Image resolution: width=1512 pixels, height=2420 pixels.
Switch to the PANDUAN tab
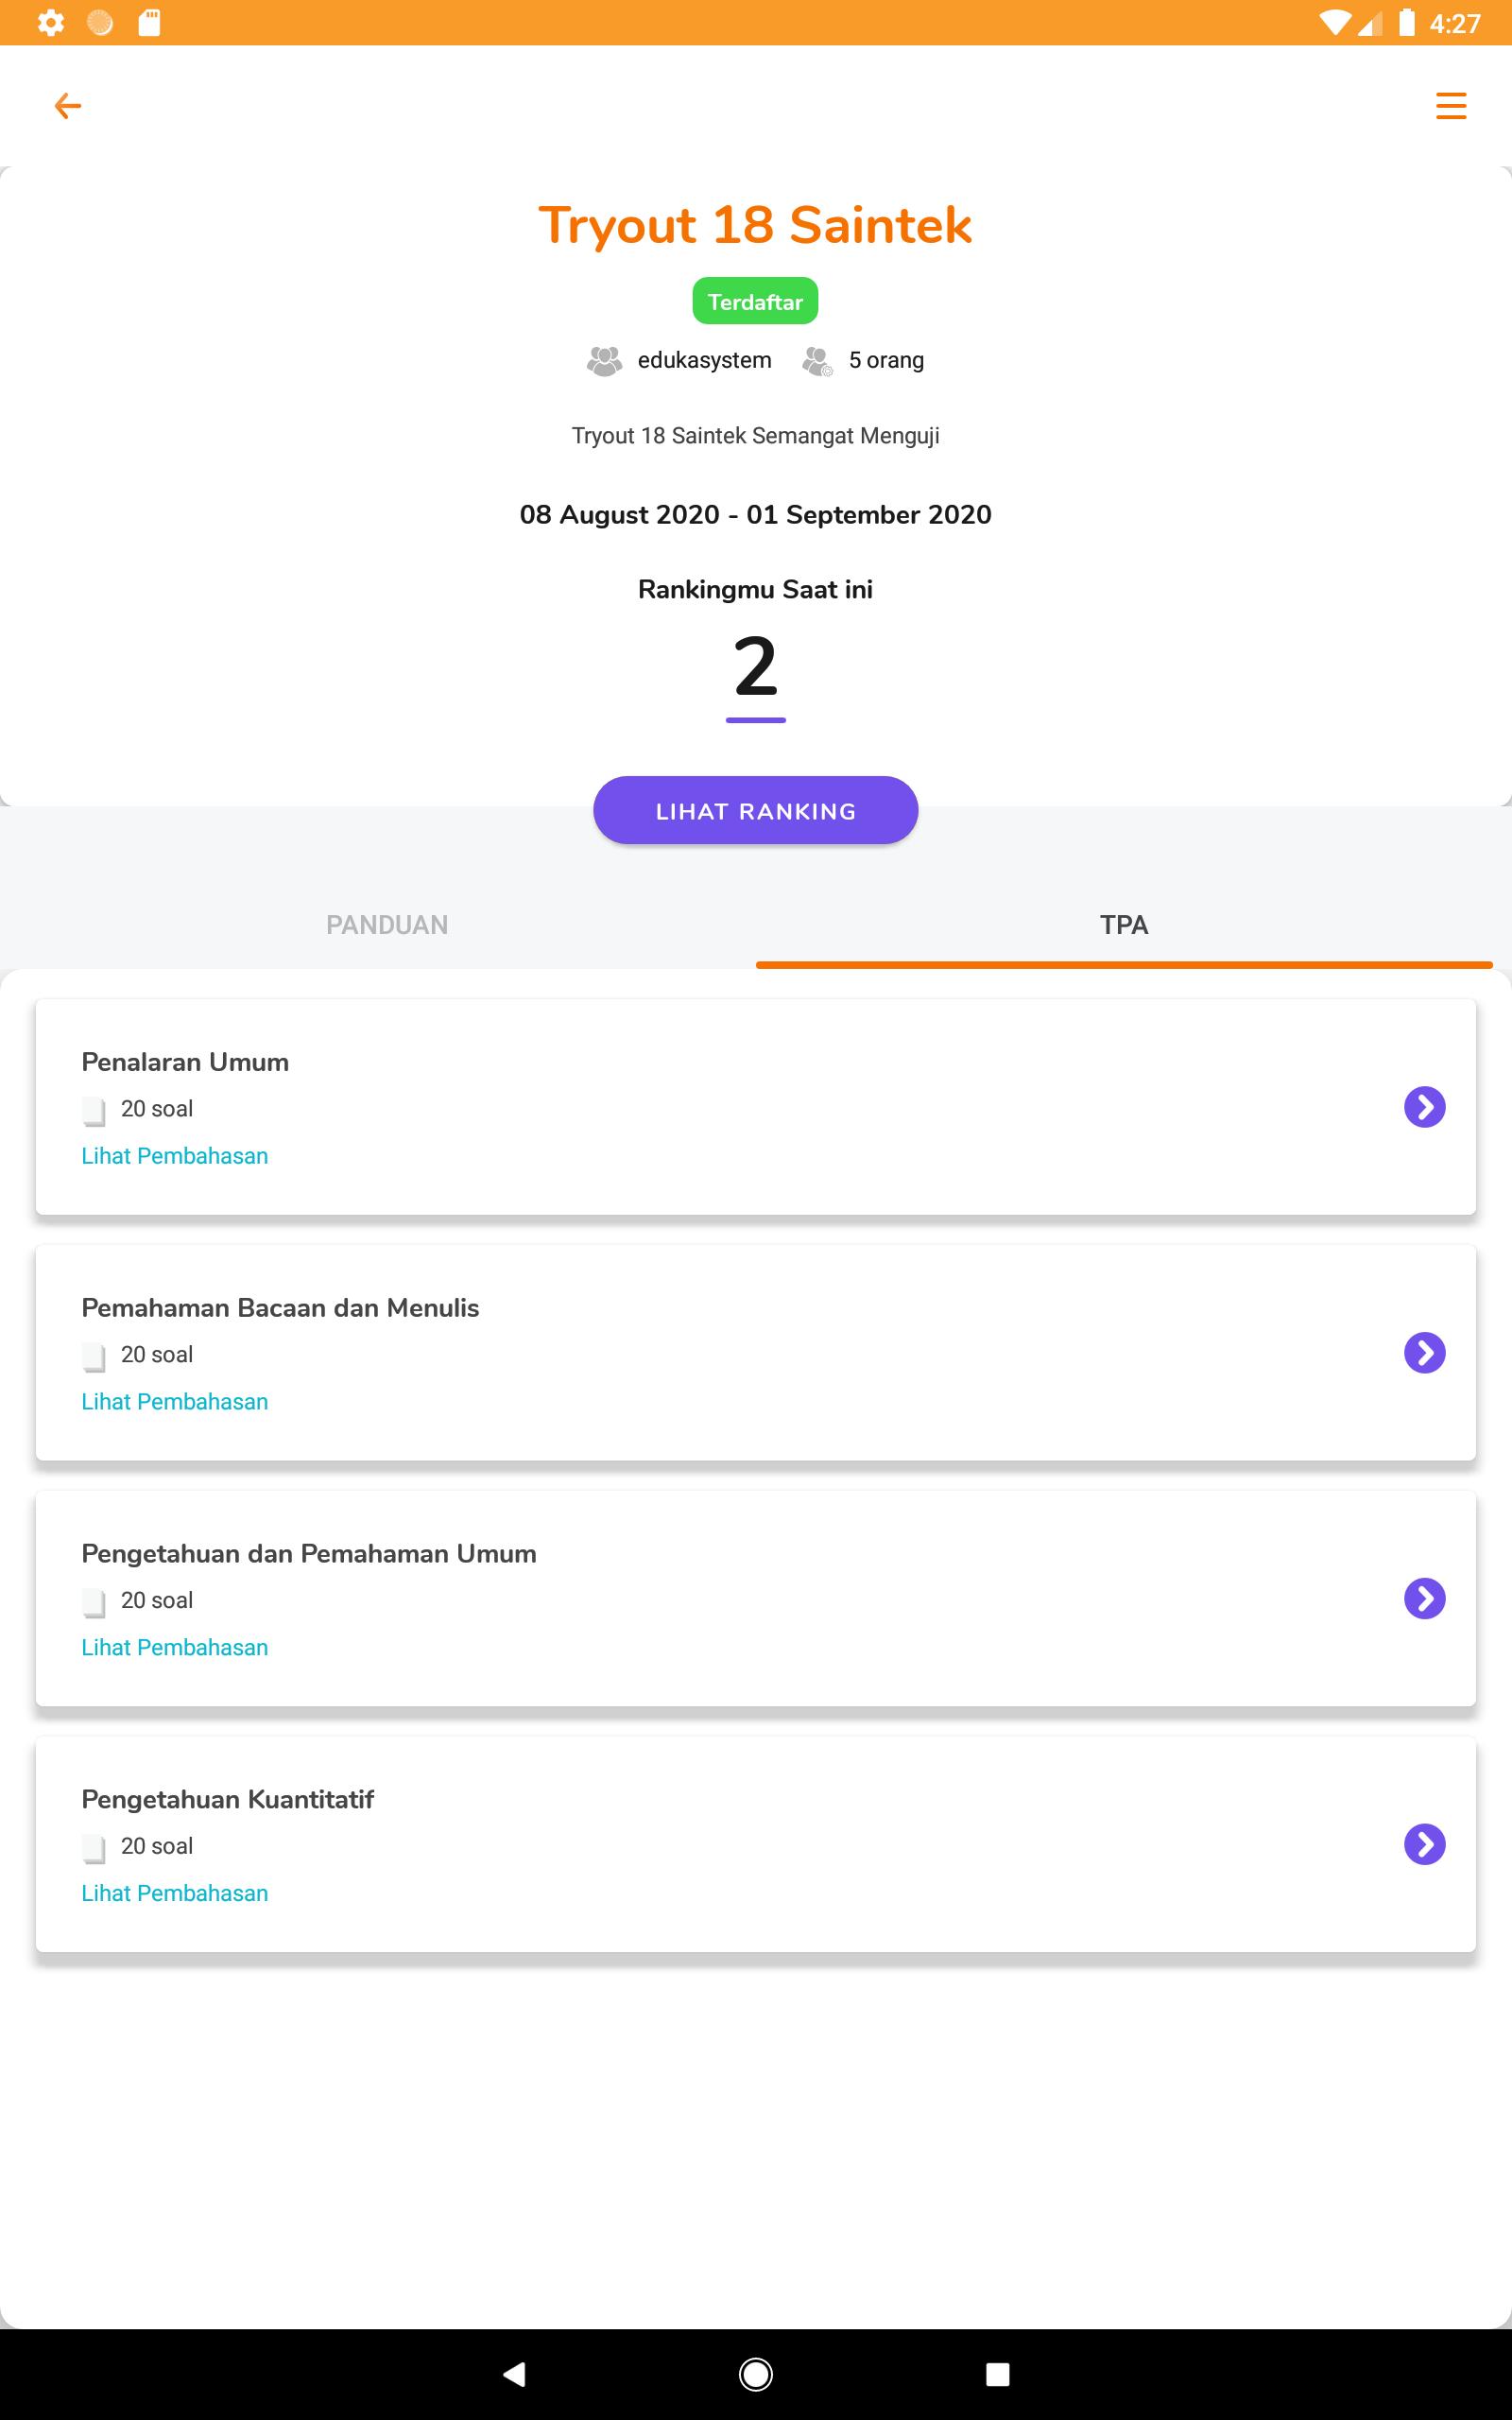click(x=387, y=925)
